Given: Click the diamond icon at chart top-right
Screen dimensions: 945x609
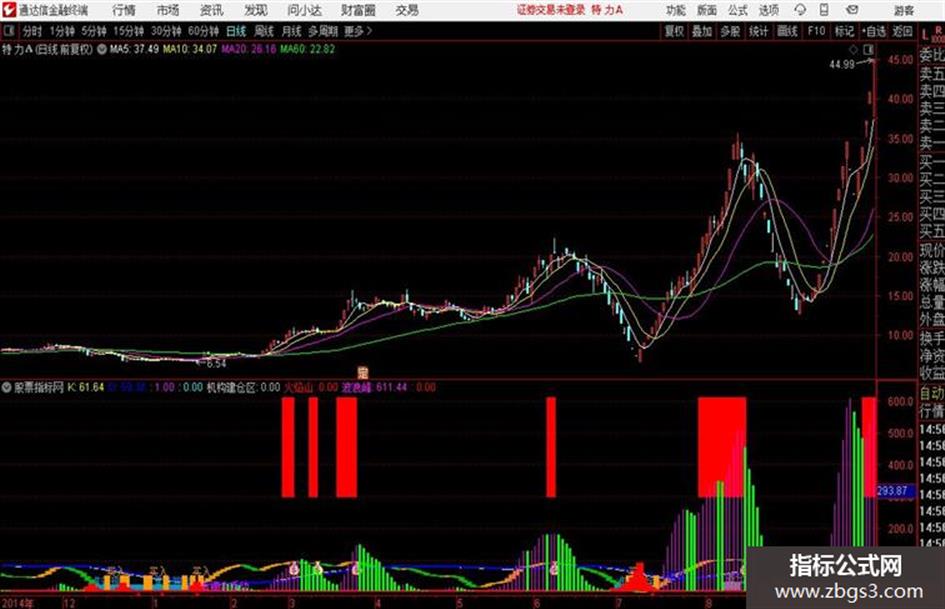Looking at the screenshot, I should pyautogui.click(x=853, y=49).
